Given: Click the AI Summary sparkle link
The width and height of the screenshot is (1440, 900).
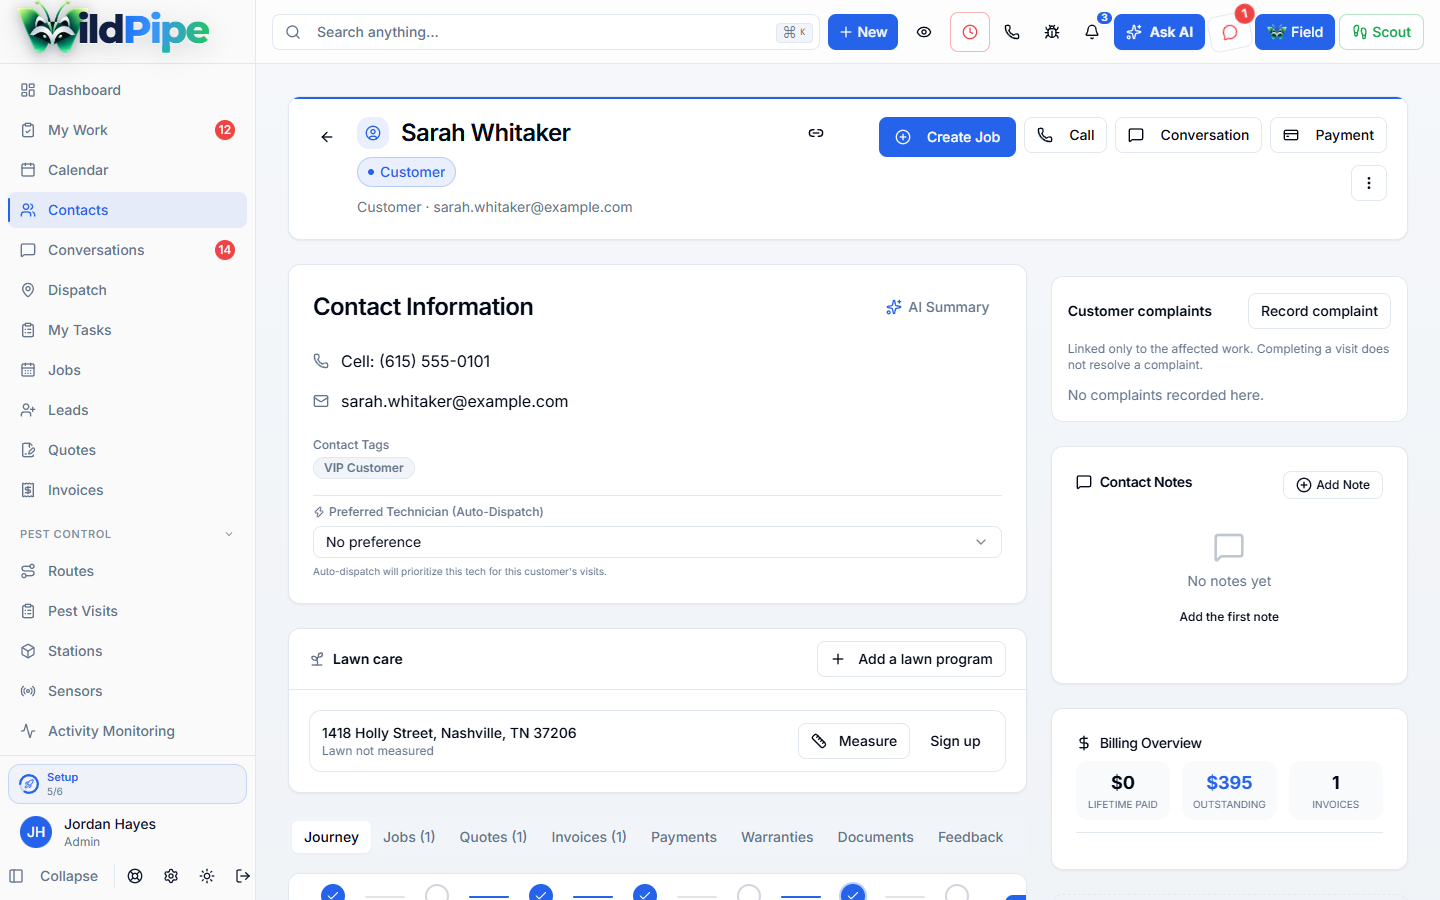Looking at the screenshot, I should point(937,307).
